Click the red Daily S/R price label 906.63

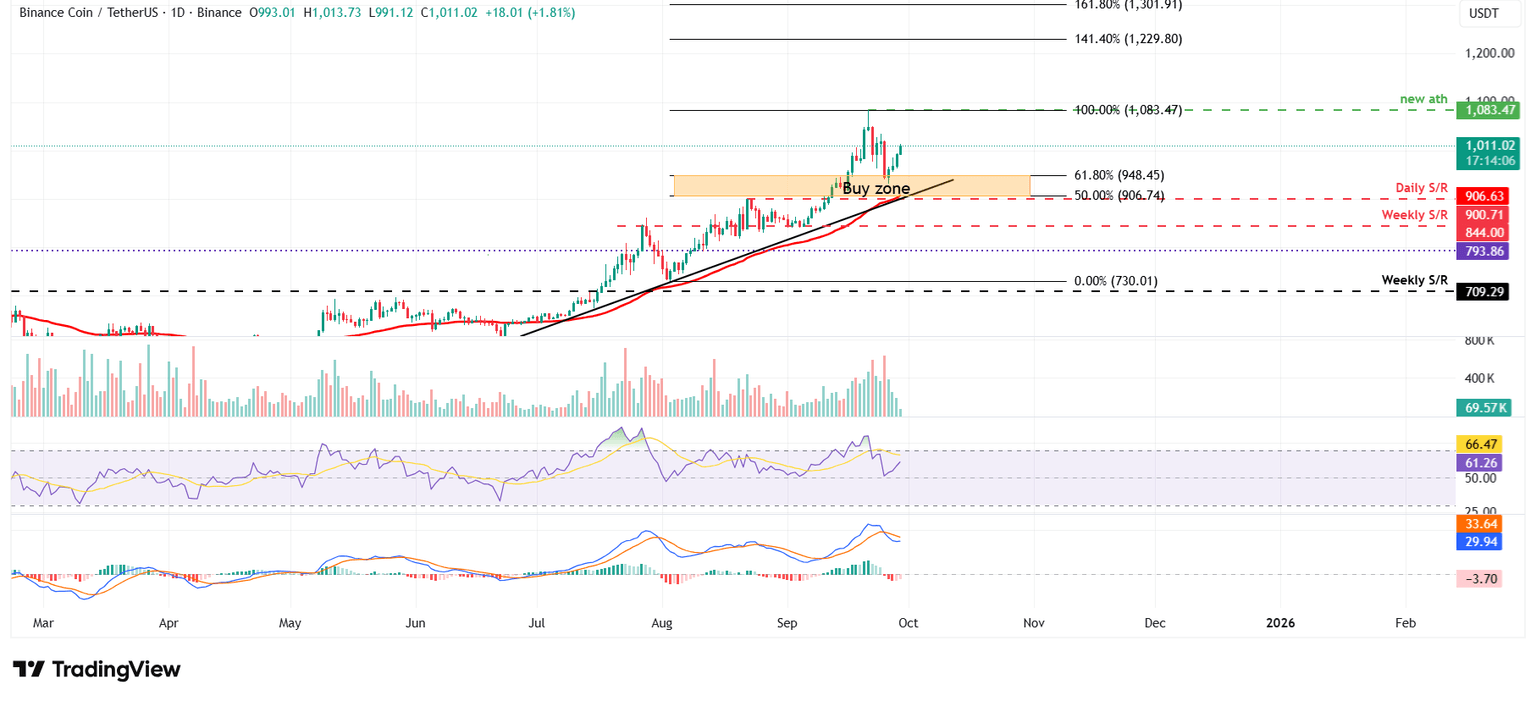point(1482,196)
